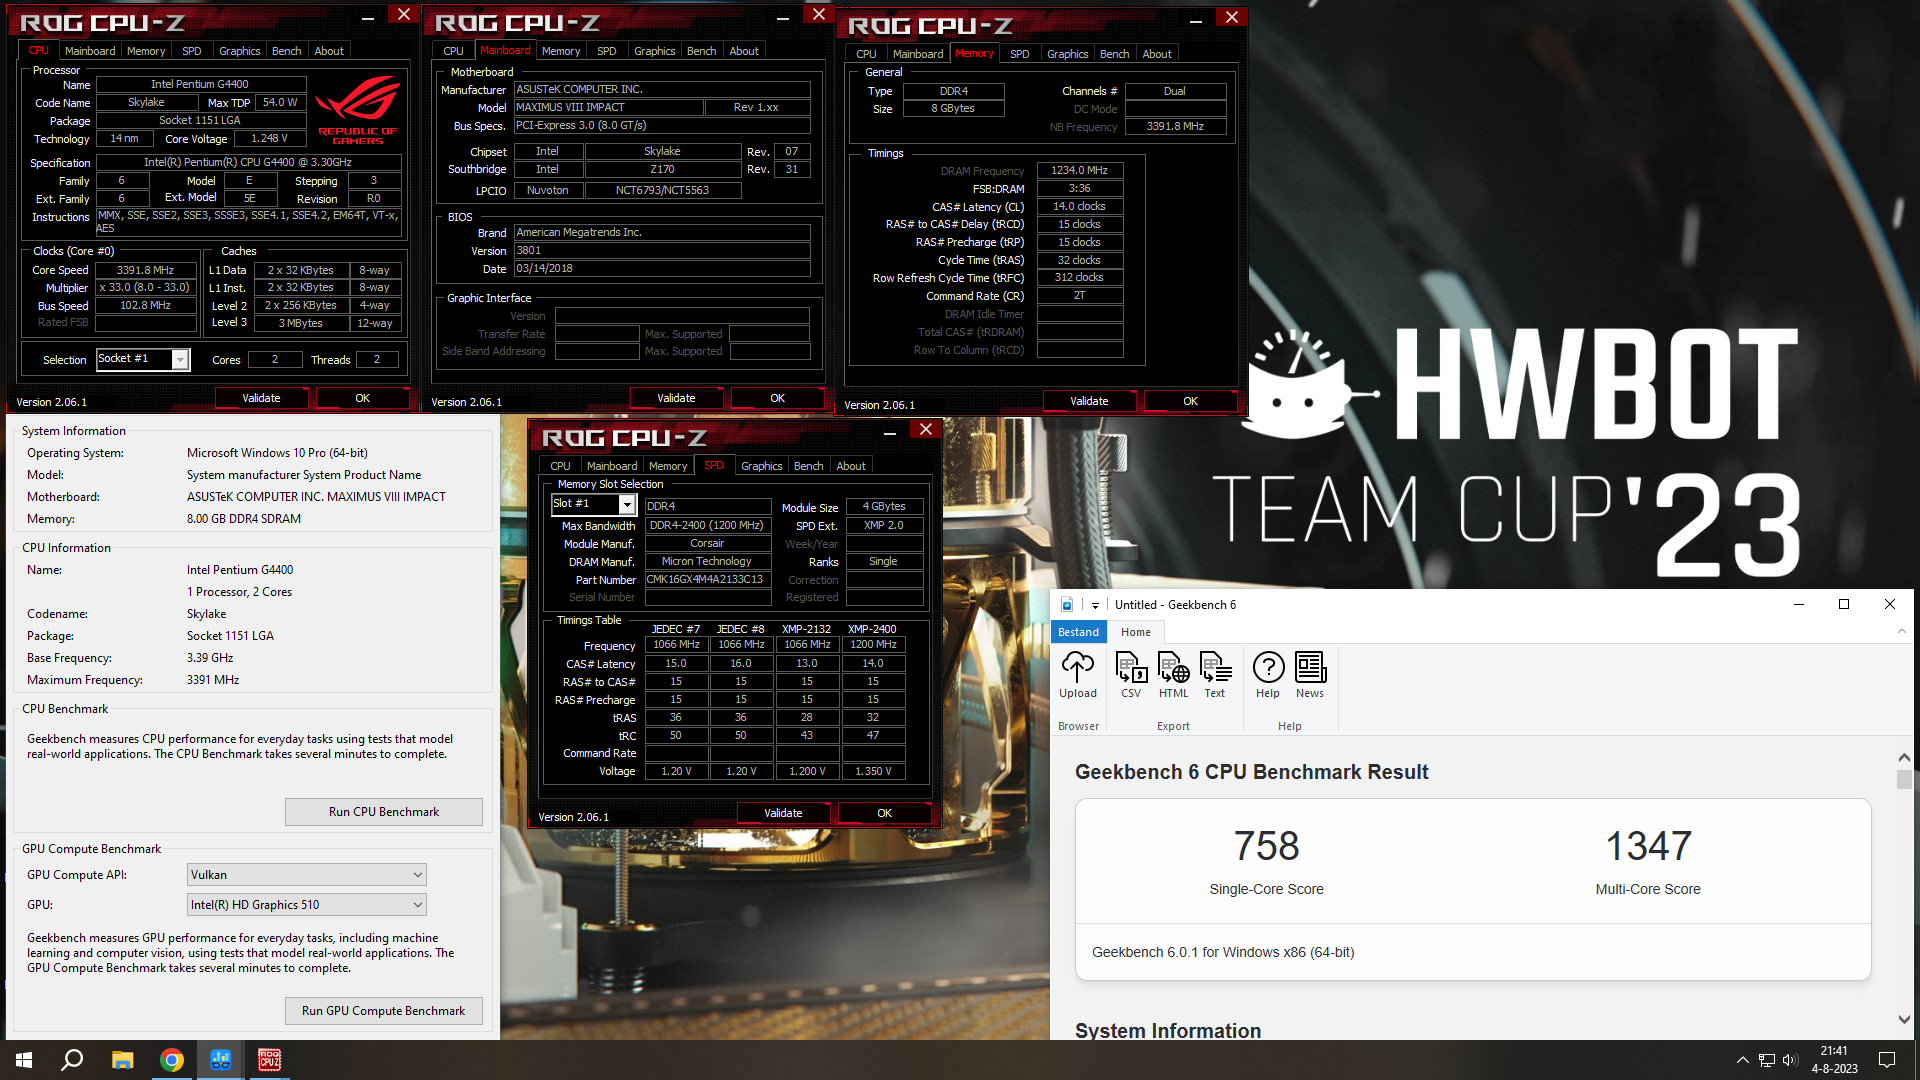Click the Geekbench results scrollbar down arrow

coord(1904,1019)
